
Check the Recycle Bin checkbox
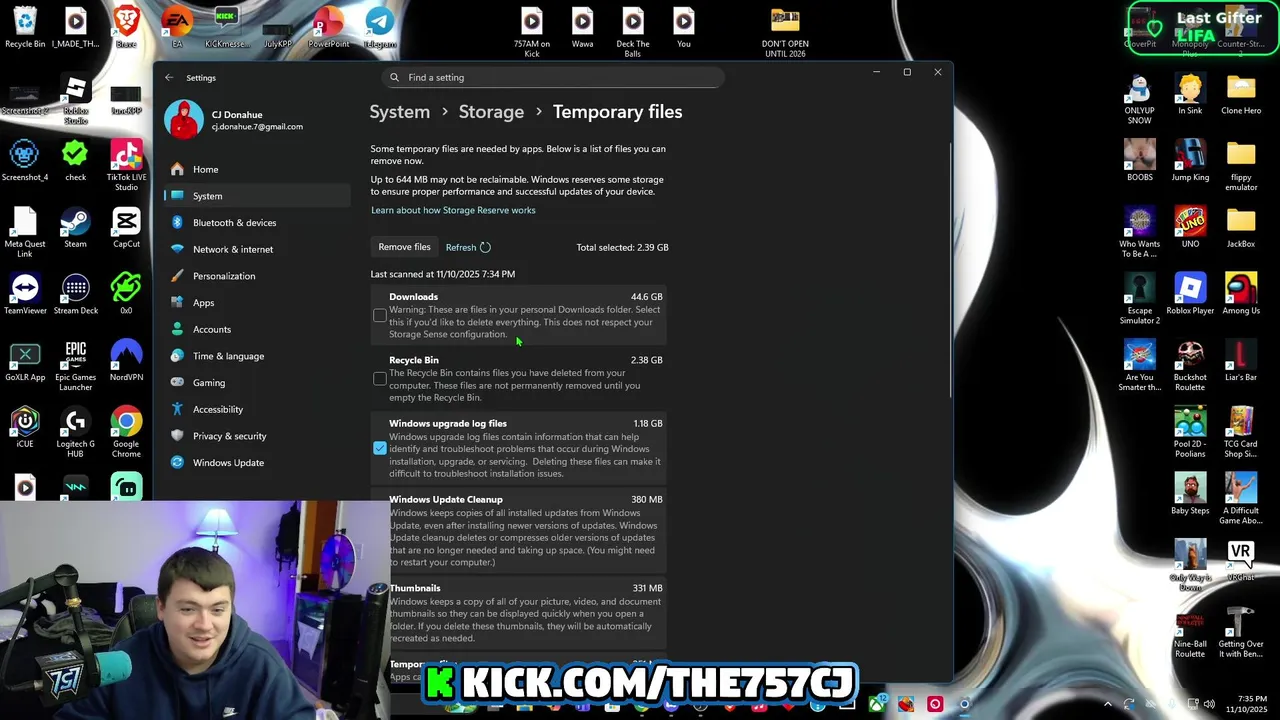pyautogui.click(x=380, y=379)
